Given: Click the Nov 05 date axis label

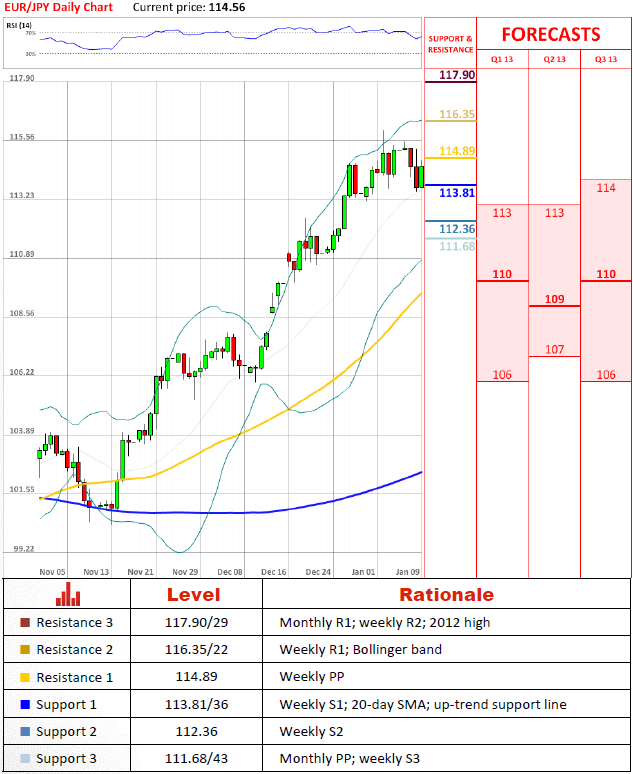Looking at the screenshot, I should pyautogui.click(x=52, y=572).
